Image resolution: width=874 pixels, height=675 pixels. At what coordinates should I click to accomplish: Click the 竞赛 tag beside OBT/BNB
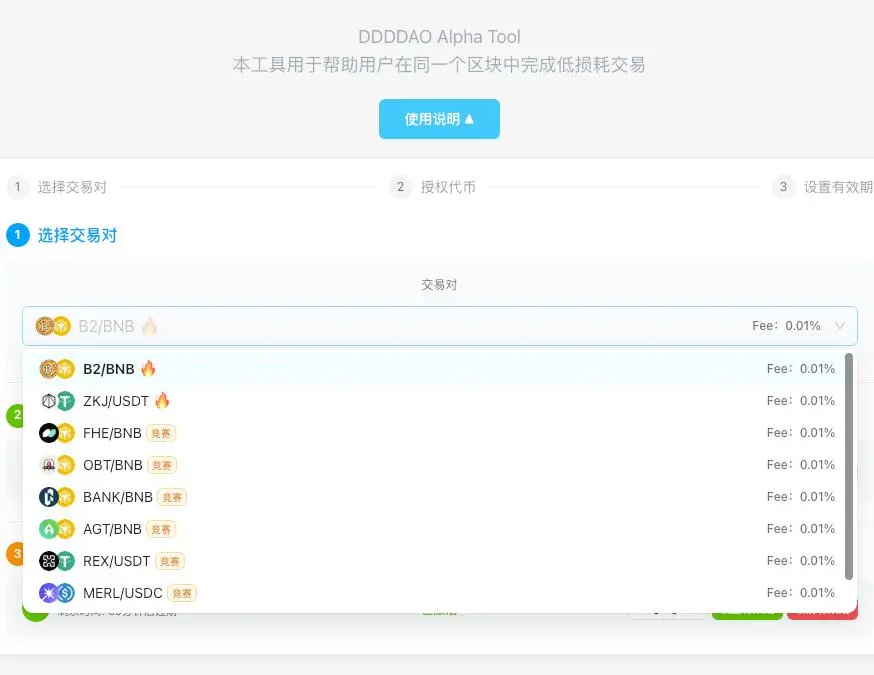(x=162, y=465)
